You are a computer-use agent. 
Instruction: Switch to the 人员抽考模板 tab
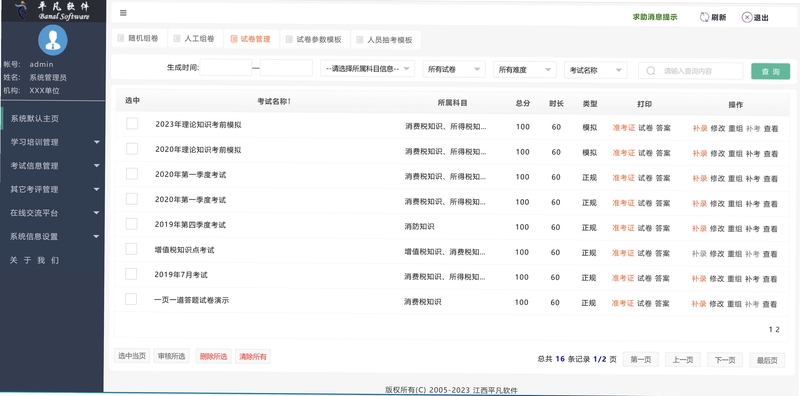(386, 40)
